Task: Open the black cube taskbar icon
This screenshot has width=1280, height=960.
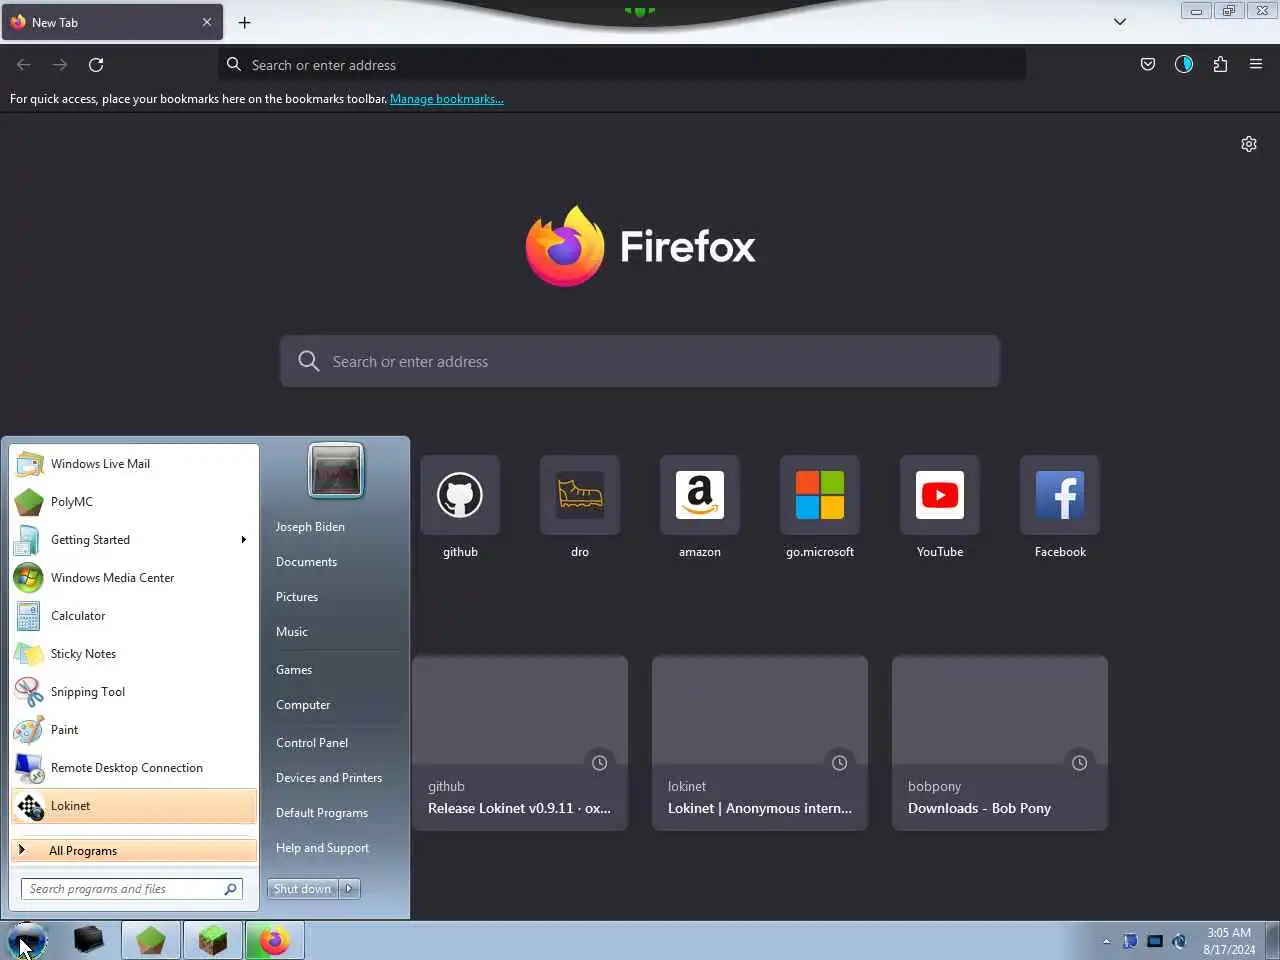Action: tap(89, 940)
